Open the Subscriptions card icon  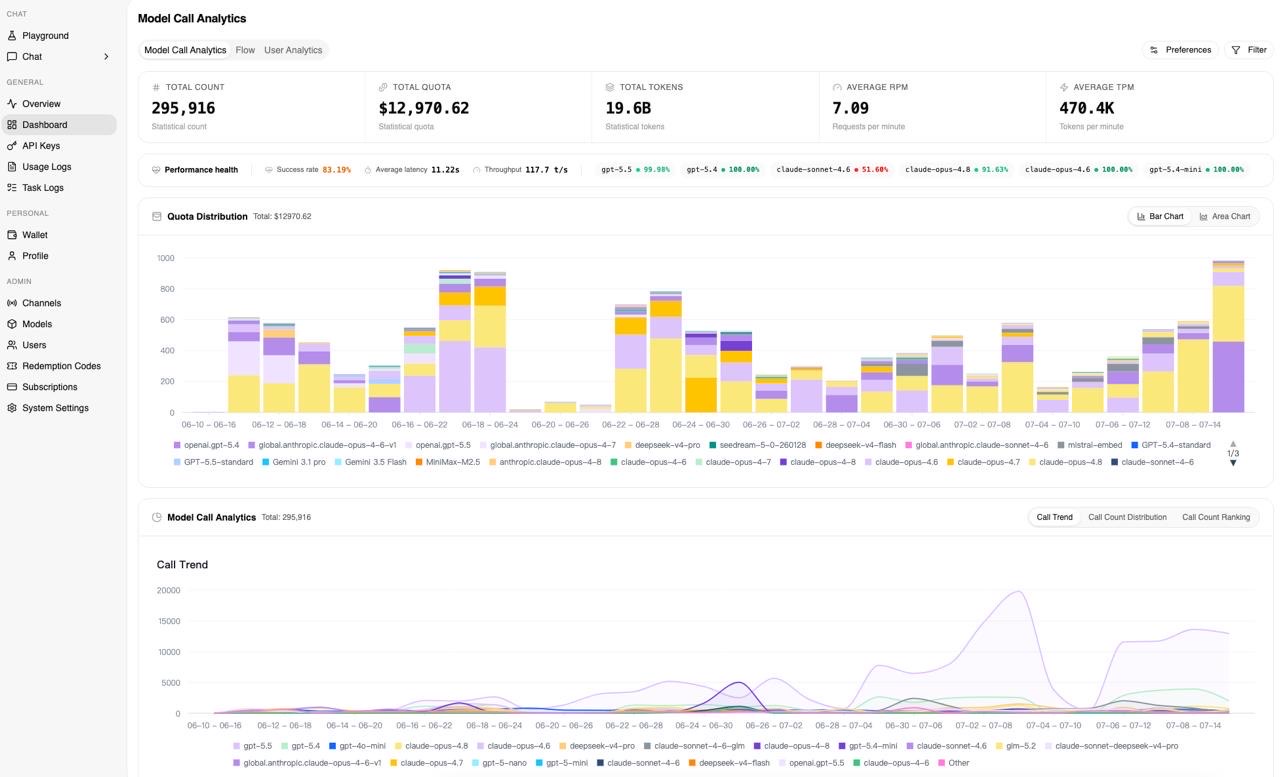pyautogui.click(x=12, y=386)
